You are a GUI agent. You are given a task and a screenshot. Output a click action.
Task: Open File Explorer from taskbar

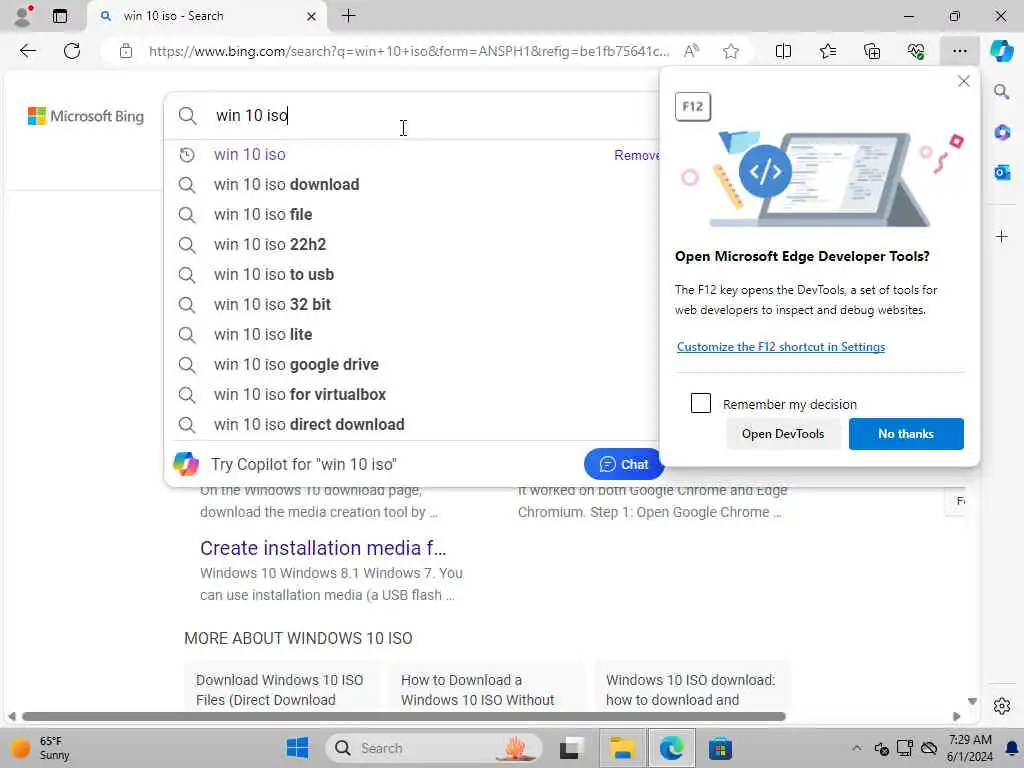(622, 748)
